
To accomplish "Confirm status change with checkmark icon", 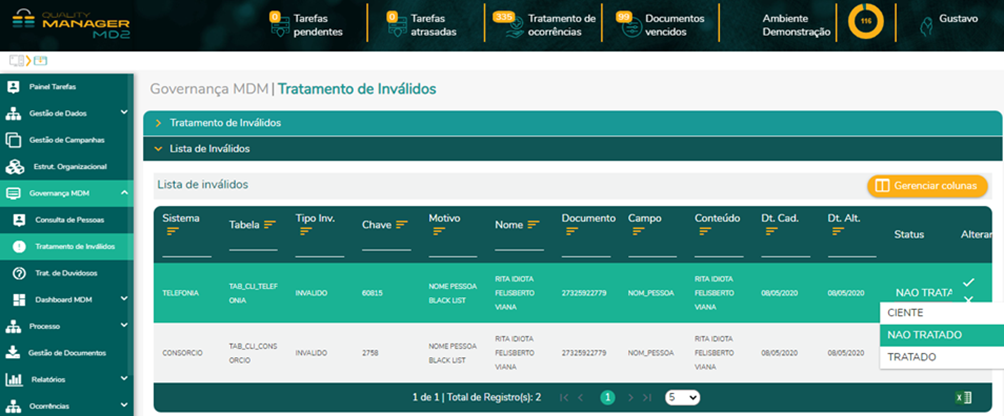I will click(967, 283).
